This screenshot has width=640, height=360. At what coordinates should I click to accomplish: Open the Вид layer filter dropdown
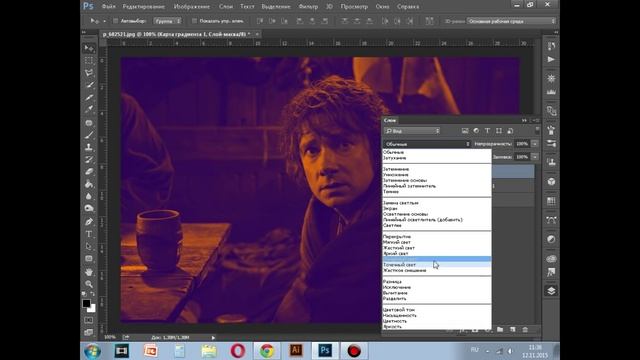[x=412, y=131]
